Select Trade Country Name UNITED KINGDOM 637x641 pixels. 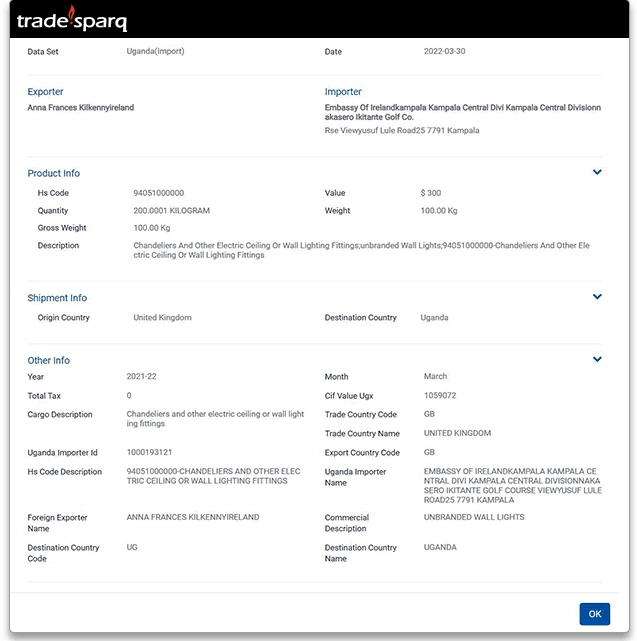pyautogui.click(x=457, y=433)
